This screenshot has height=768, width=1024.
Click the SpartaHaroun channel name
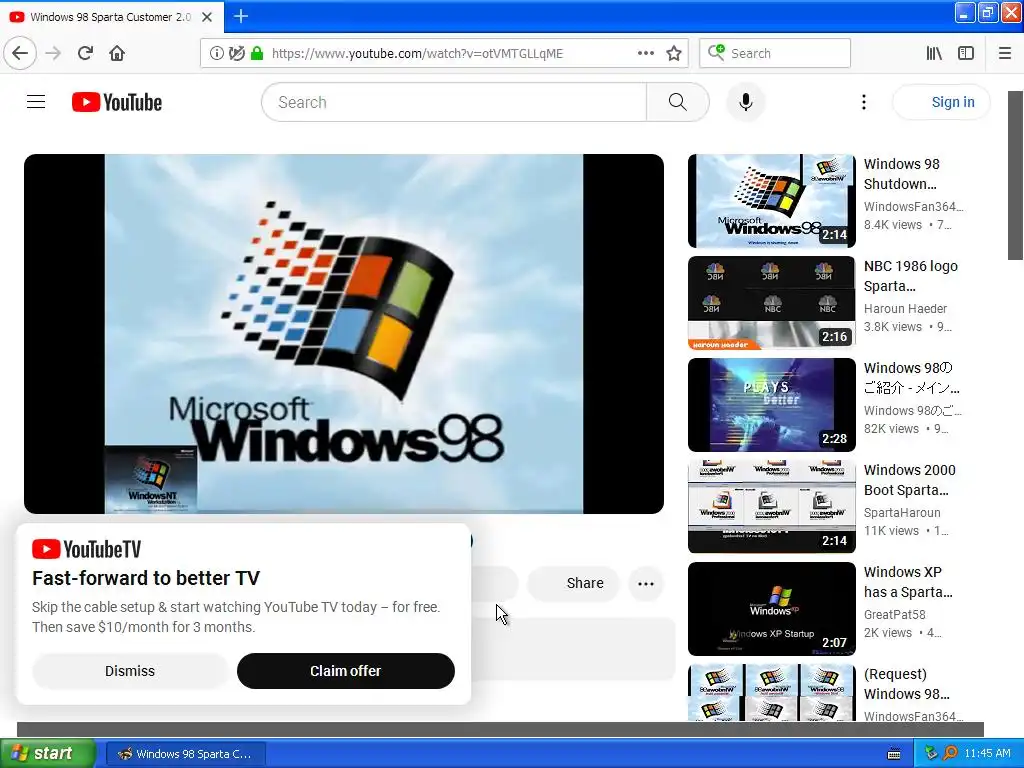point(902,513)
